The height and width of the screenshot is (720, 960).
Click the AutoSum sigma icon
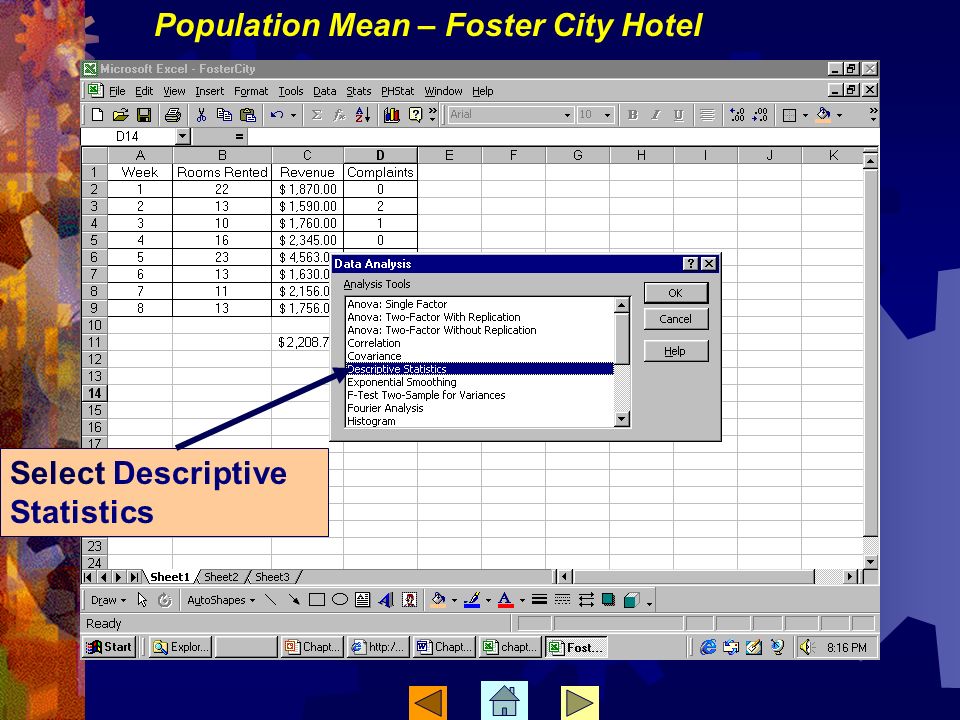point(317,114)
